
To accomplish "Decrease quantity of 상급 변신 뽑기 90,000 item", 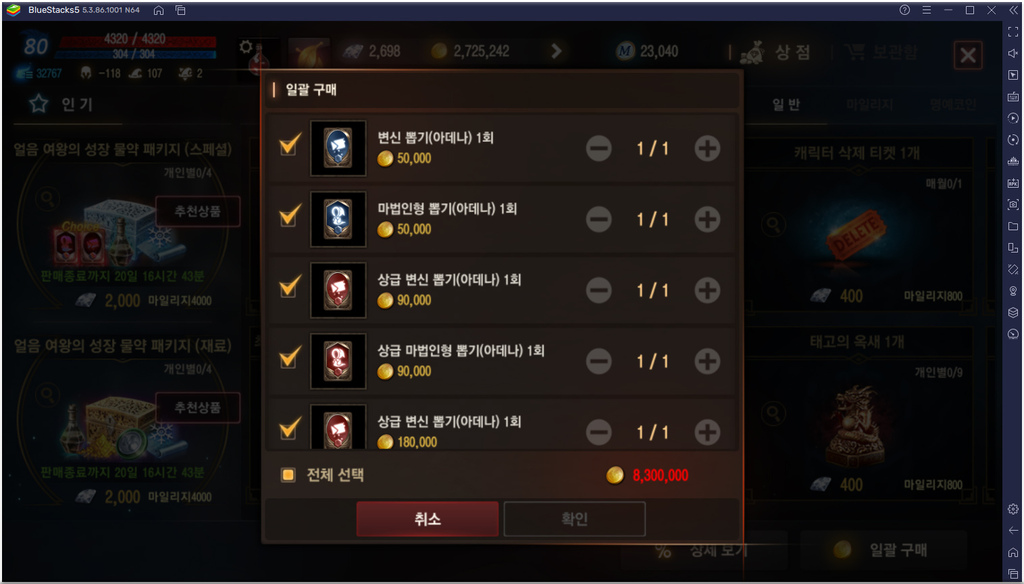I will point(599,290).
